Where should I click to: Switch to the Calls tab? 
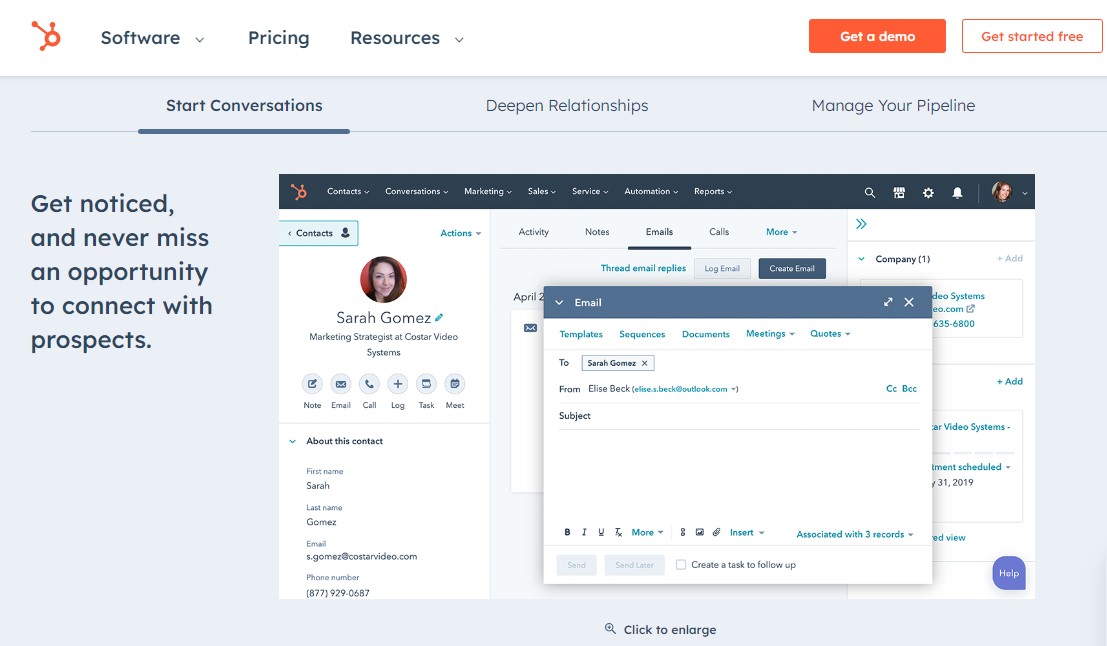click(719, 231)
